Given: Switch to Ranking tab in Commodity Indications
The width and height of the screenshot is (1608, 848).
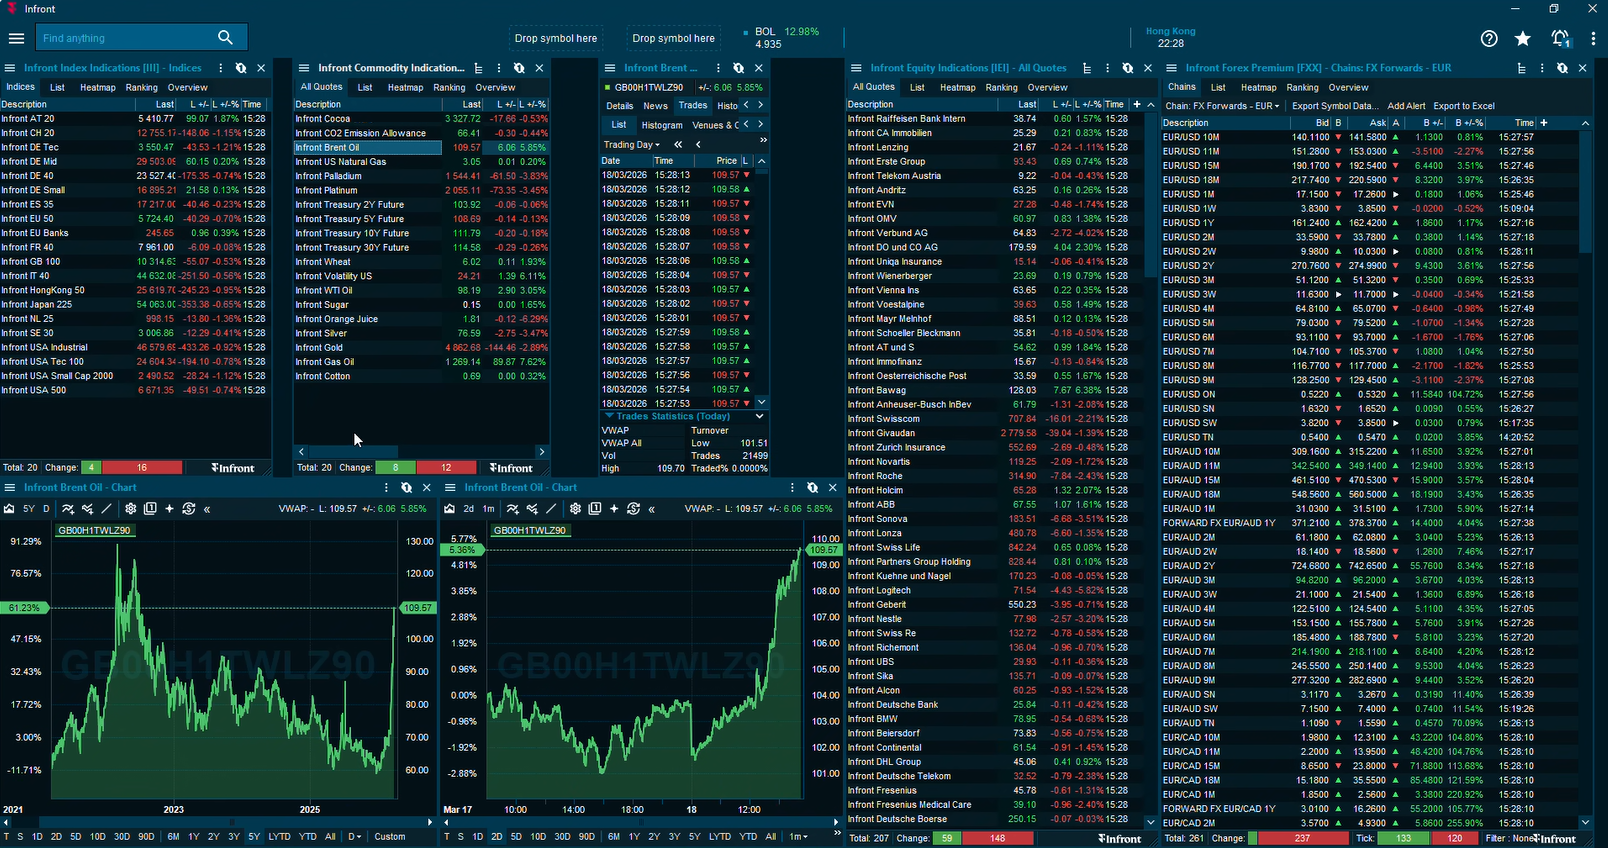Looking at the screenshot, I should tap(449, 87).
